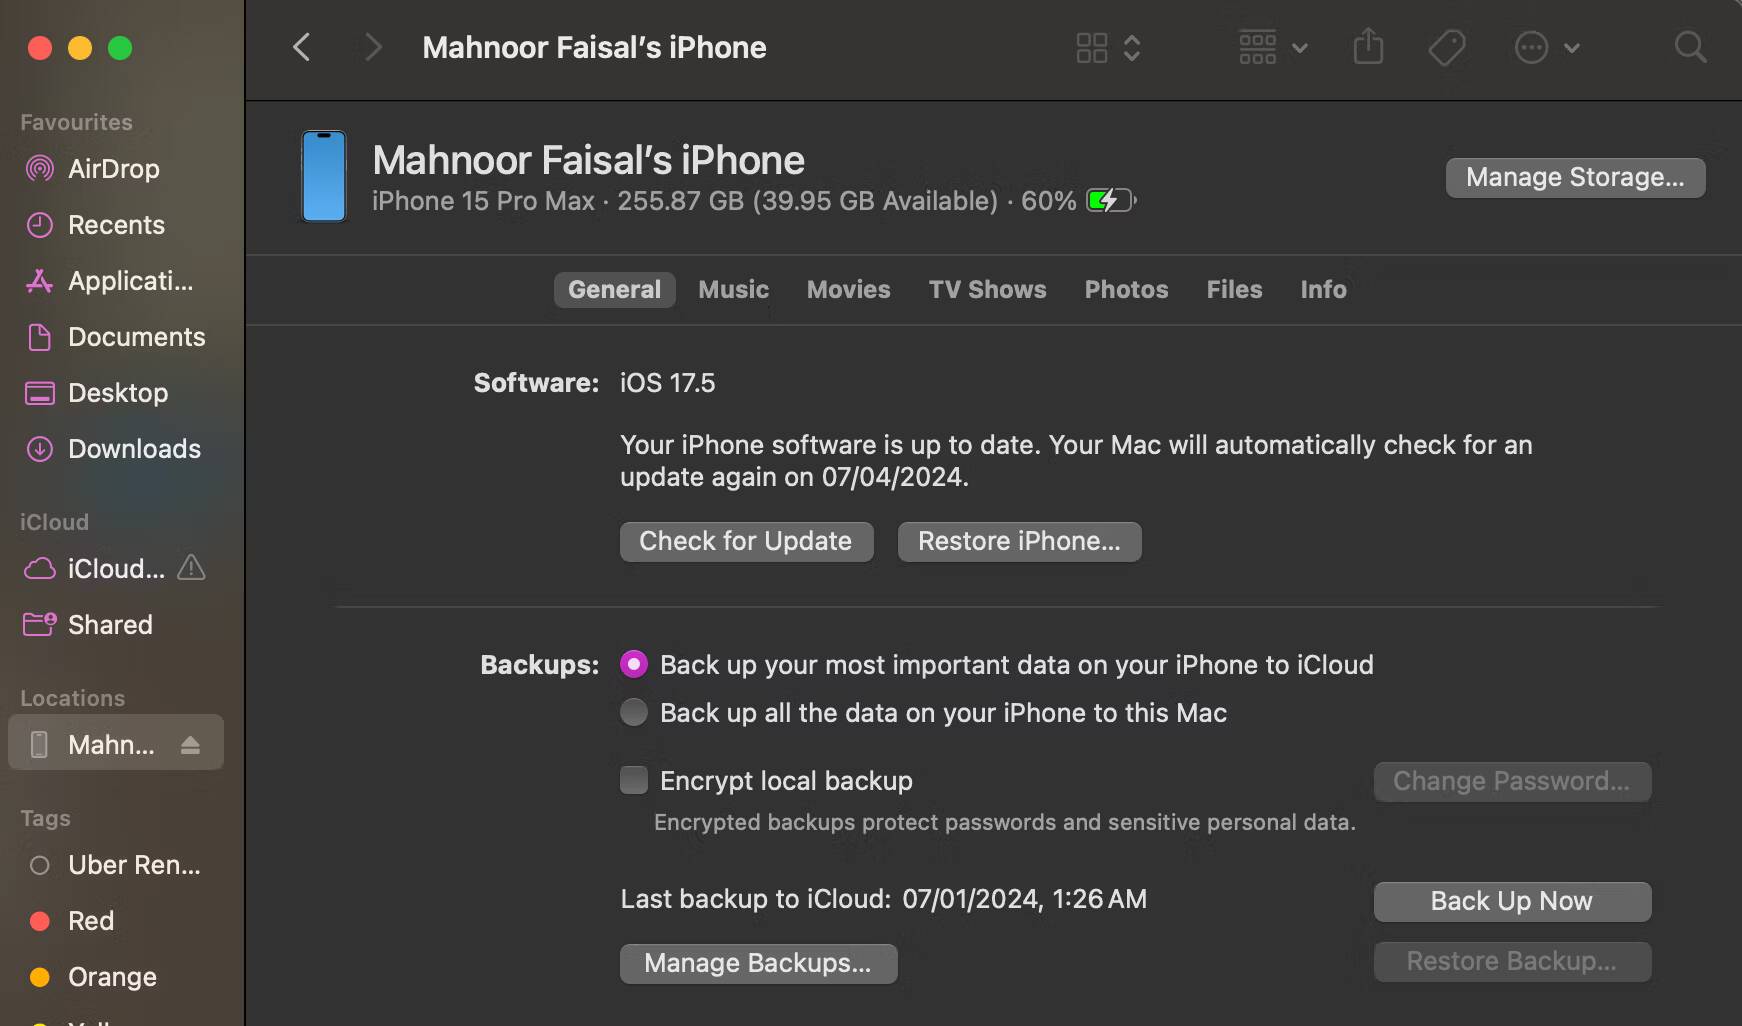Select backing up data to this Mac
Image resolution: width=1742 pixels, height=1026 pixels.
click(634, 712)
